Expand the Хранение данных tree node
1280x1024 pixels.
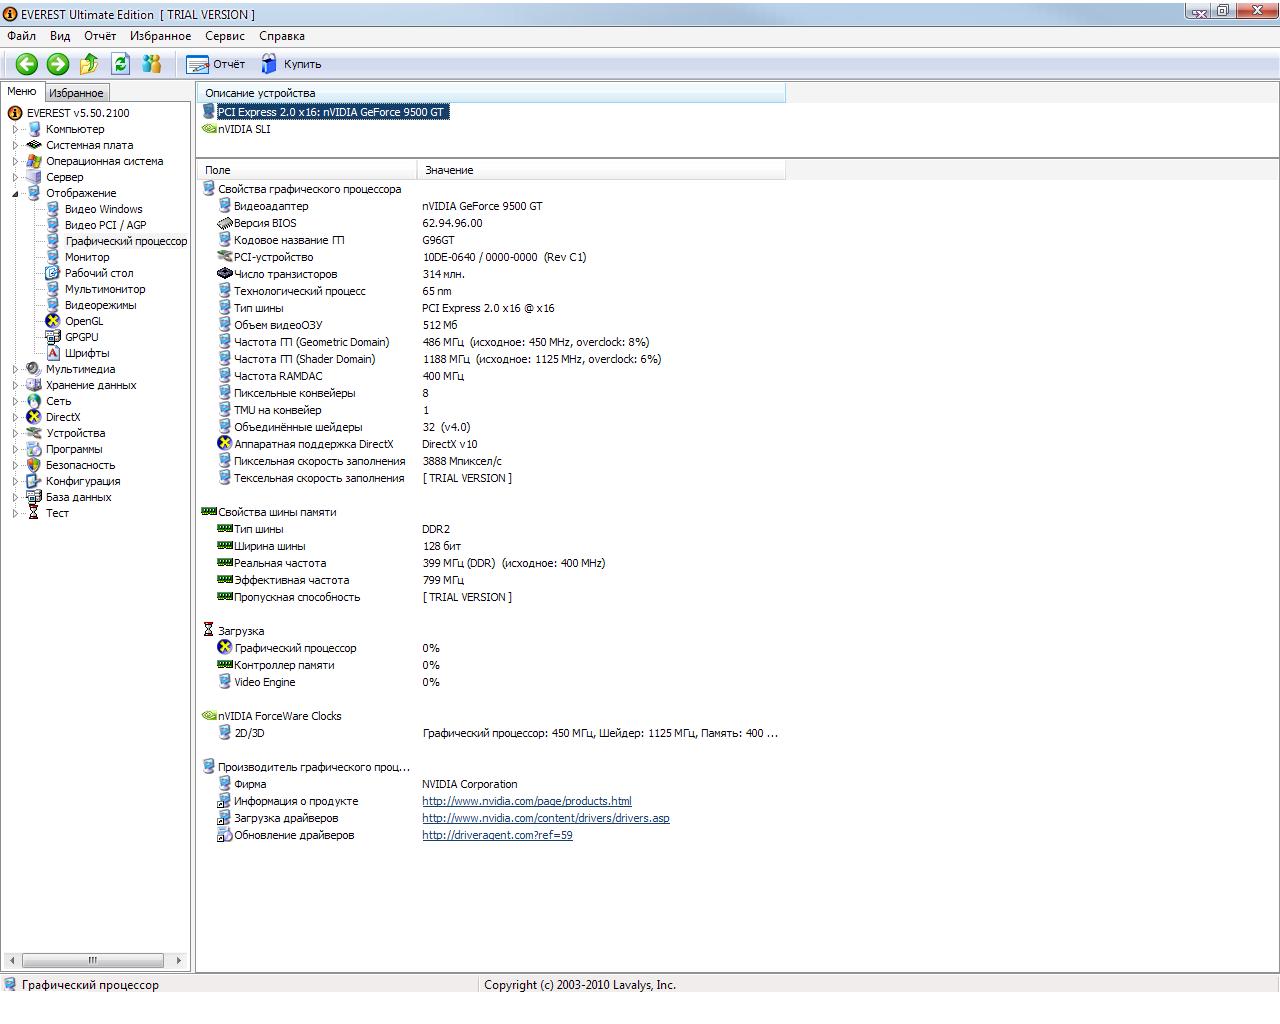[x=15, y=385]
